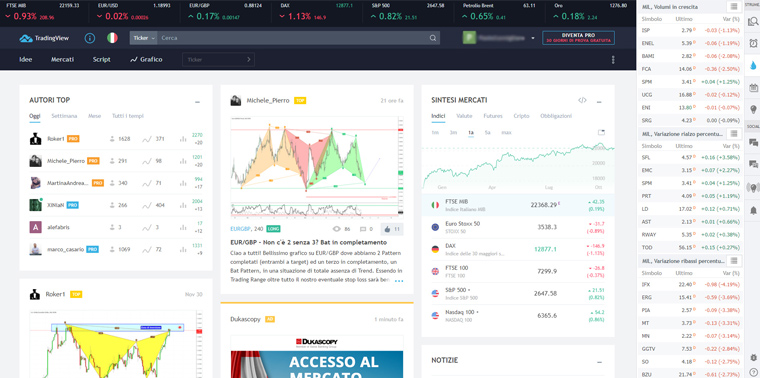Switch Autori Top to Settimana tab
The height and width of the screenshot is (378, 760).
64,116
